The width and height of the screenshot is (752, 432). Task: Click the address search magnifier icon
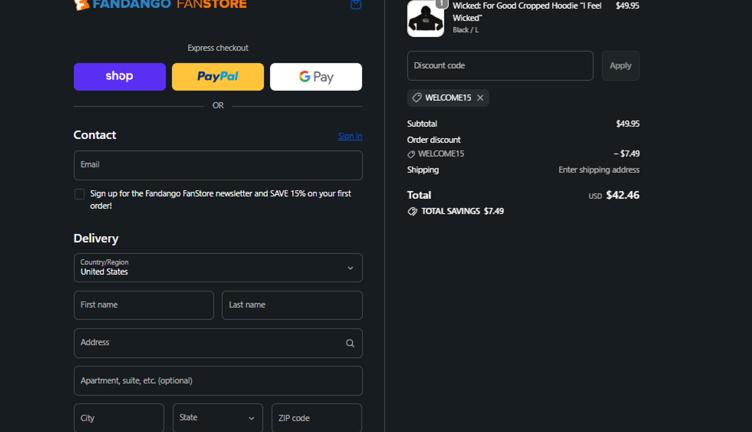click(x=350, y=343)
